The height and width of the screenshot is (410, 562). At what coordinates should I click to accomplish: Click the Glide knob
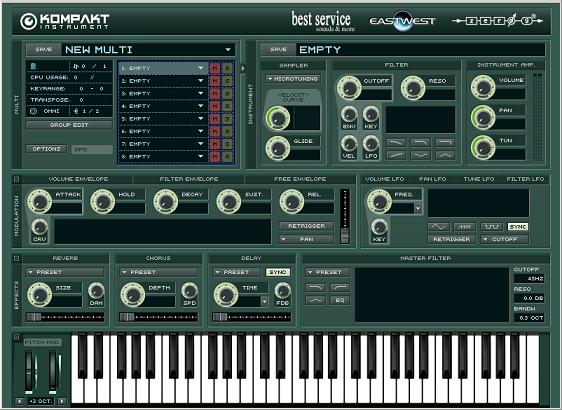point(278,148)
